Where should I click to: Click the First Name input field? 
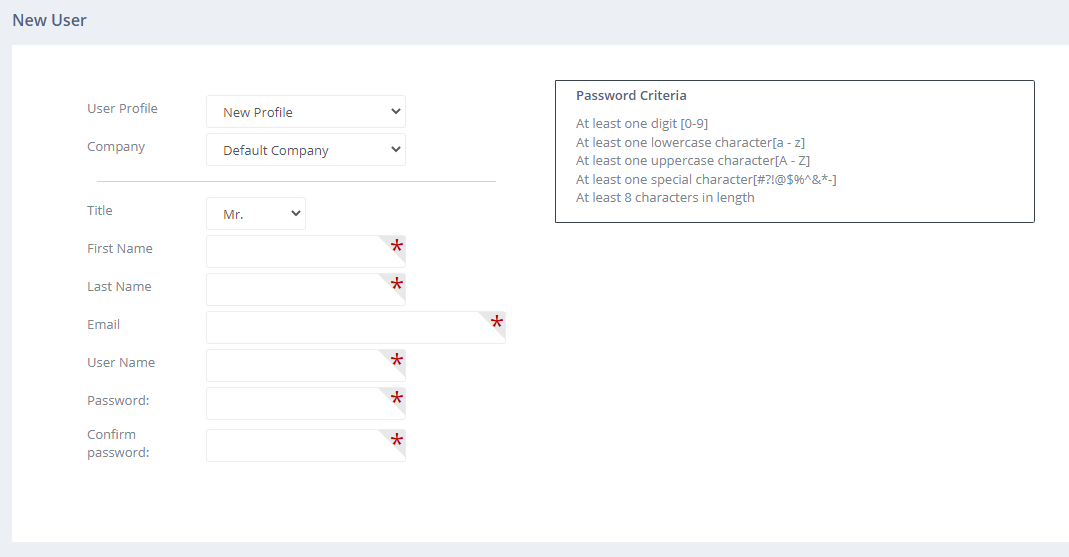coord(305,252)
